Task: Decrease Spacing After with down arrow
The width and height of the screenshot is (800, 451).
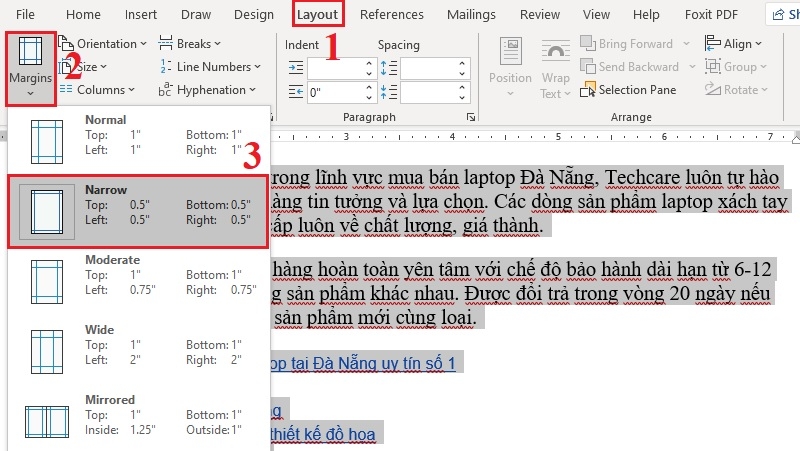Action: [x=462, y=97]
